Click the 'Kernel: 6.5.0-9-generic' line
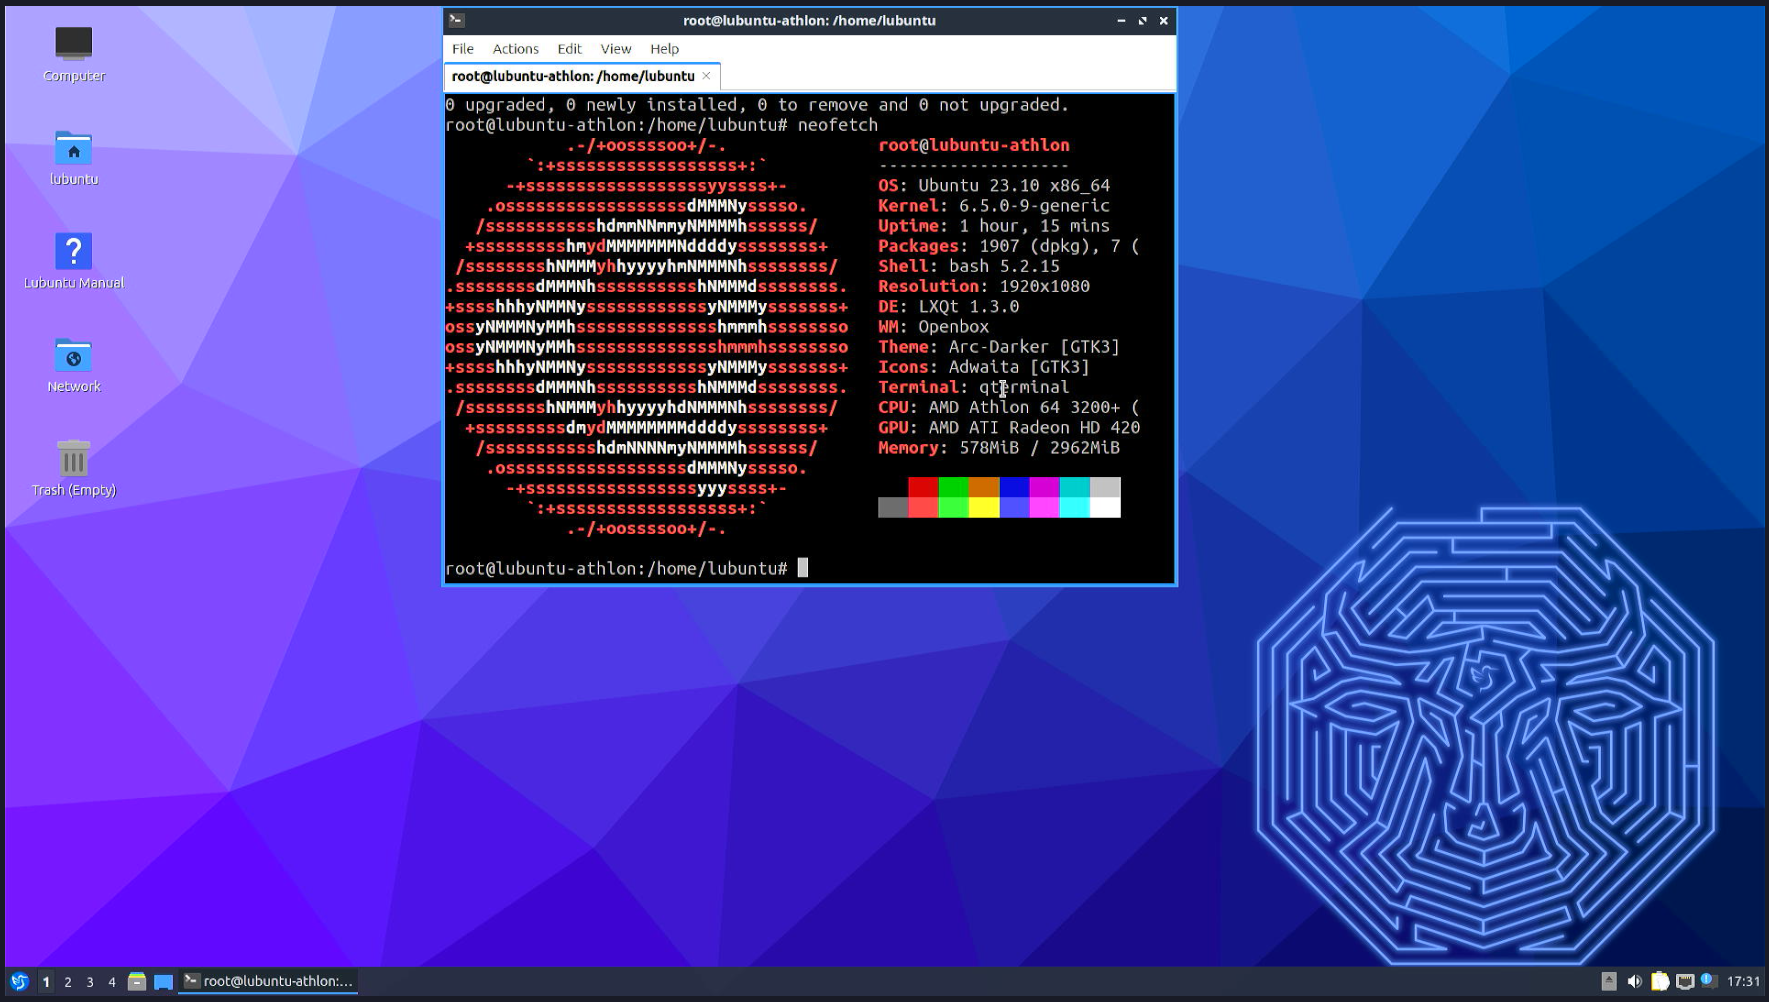1769x1002 pixels. point(994,205)
